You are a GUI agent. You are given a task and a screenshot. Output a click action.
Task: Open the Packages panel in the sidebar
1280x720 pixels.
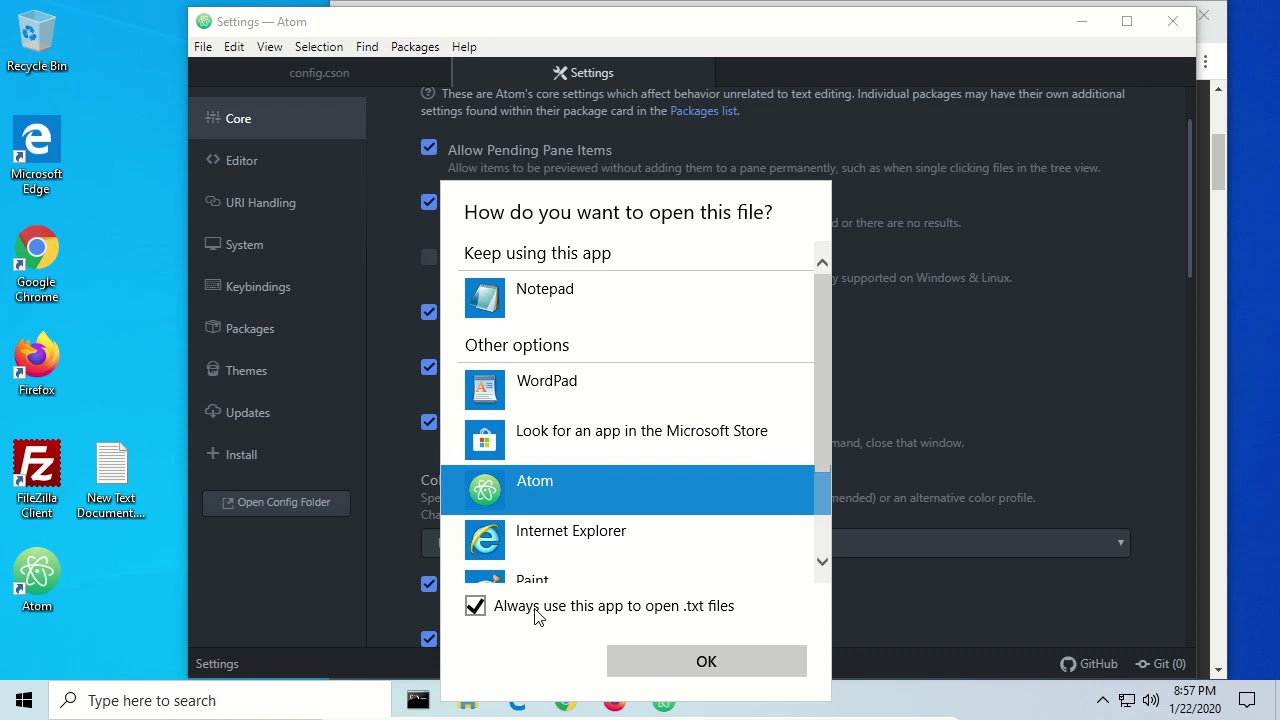pyautogui.click(x=276, y=328)
